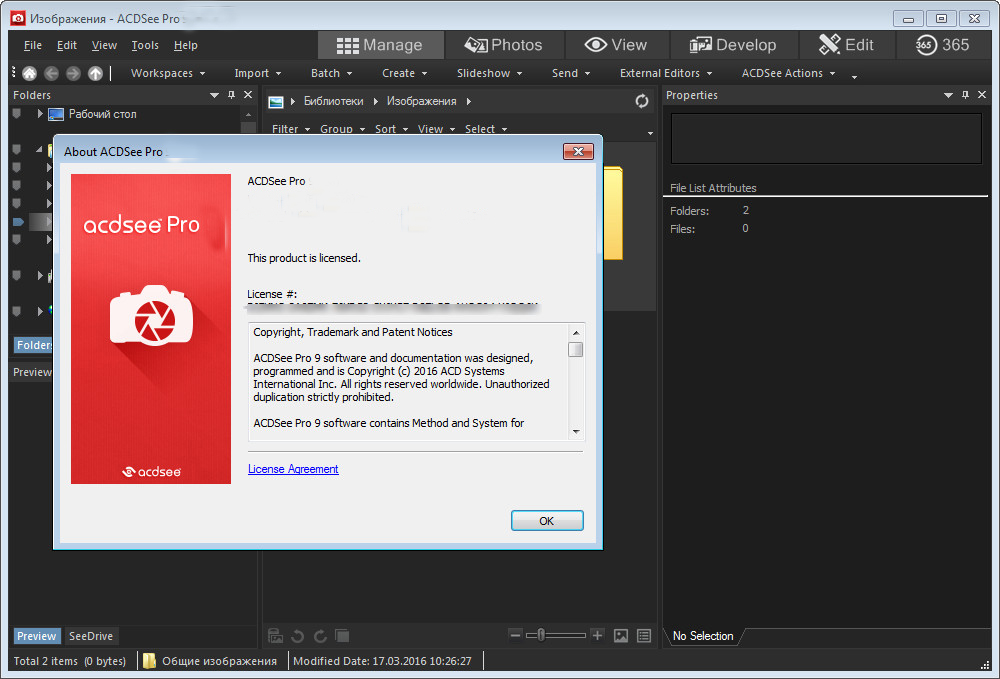Open the Select dropdown
Viewport: 1000px width, 679px height.
click(x=486, y=129)
